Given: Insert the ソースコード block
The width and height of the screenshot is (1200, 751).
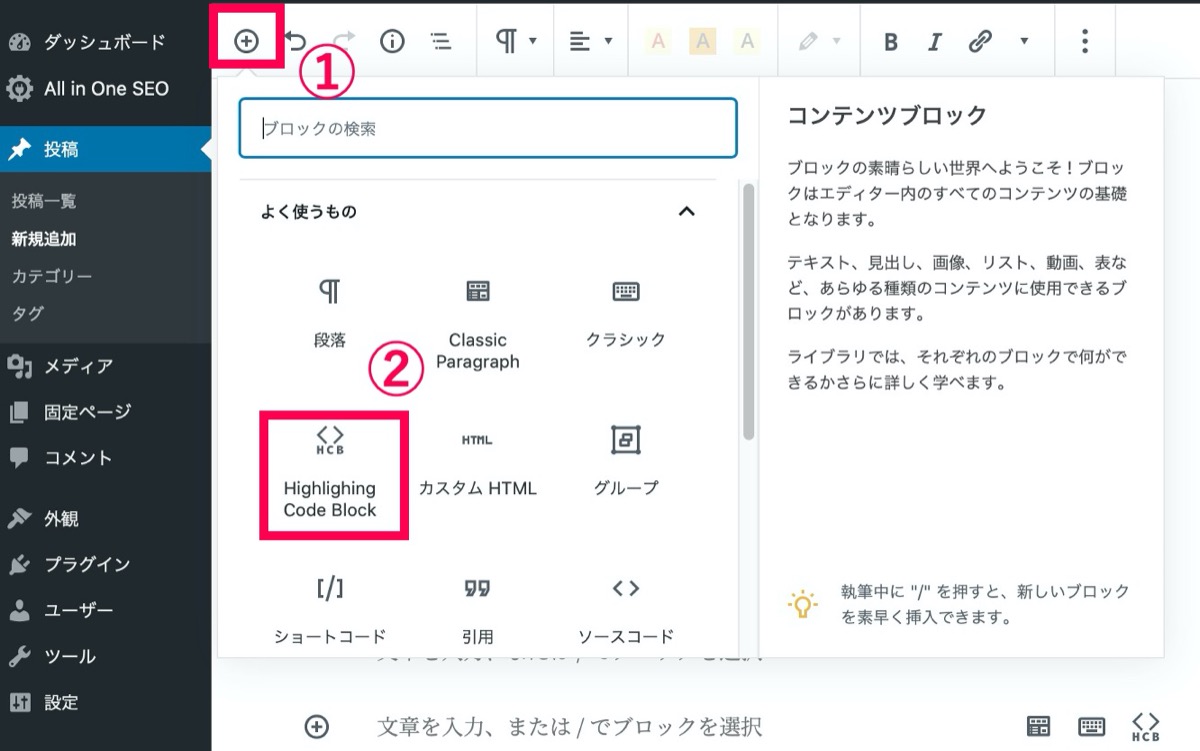Looking at the screenshot, I should point(626,610).
